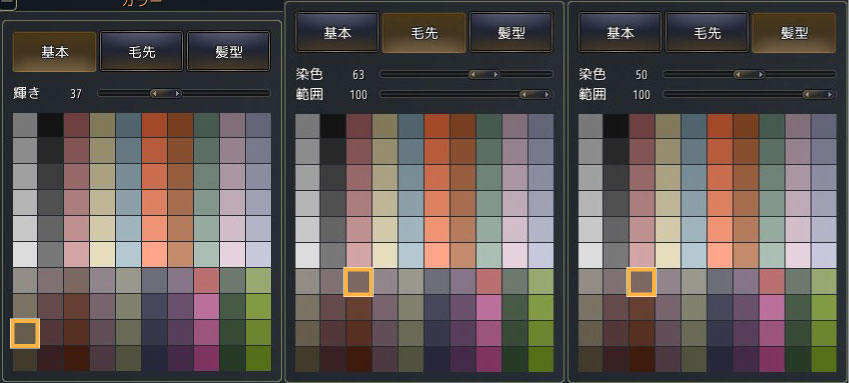Image resolution: width=849 pixels, height=383 pixels.
Task: Open the 髪型 tab in the middle panel
Action: pyautogui.click(x=511, y=33)
